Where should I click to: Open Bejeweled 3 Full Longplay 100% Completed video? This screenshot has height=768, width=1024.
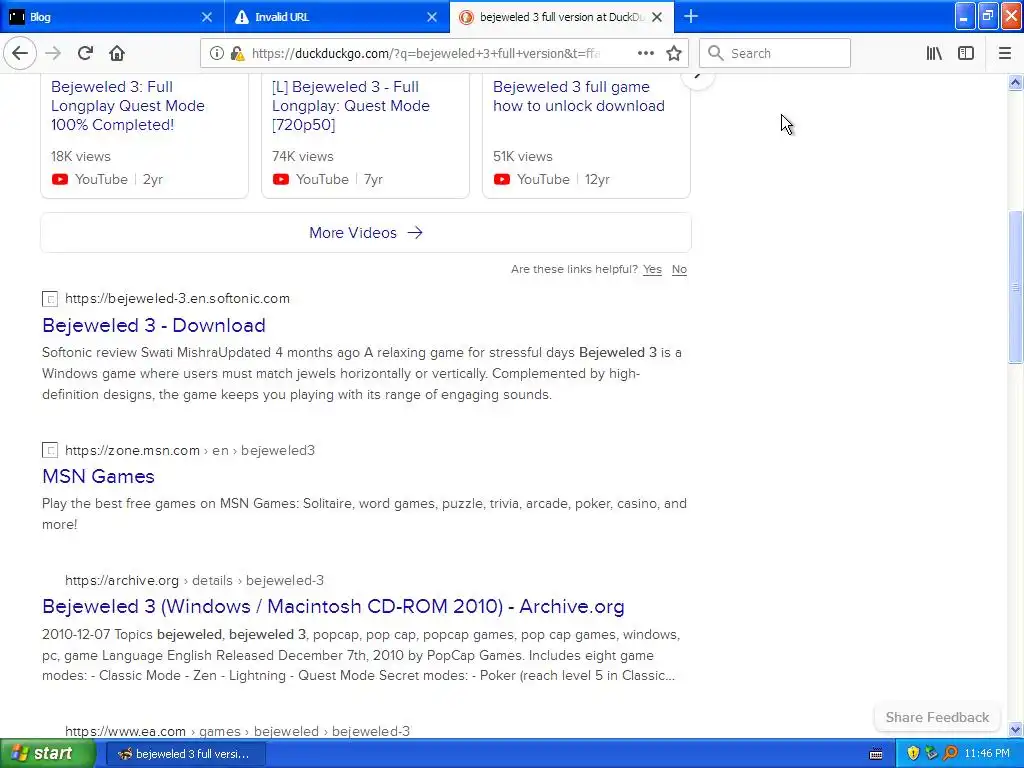coord(128,106)
